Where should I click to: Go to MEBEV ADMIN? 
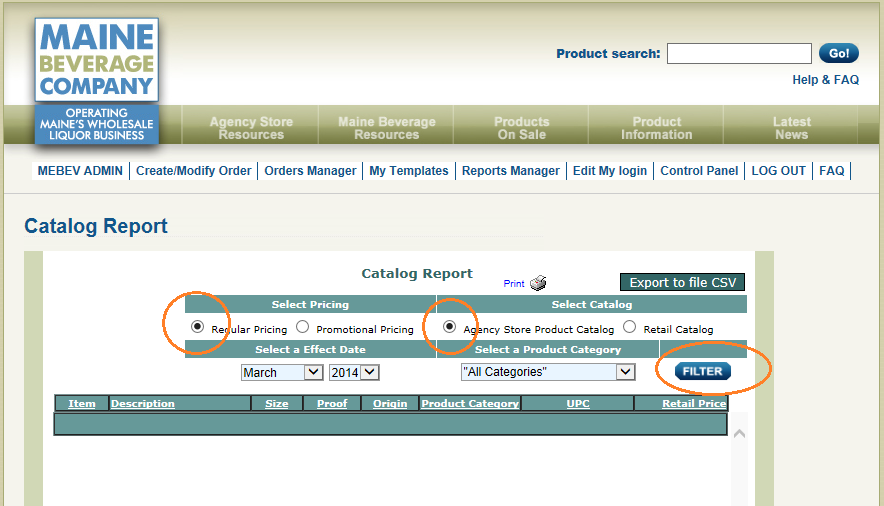(x=80, y=171)
